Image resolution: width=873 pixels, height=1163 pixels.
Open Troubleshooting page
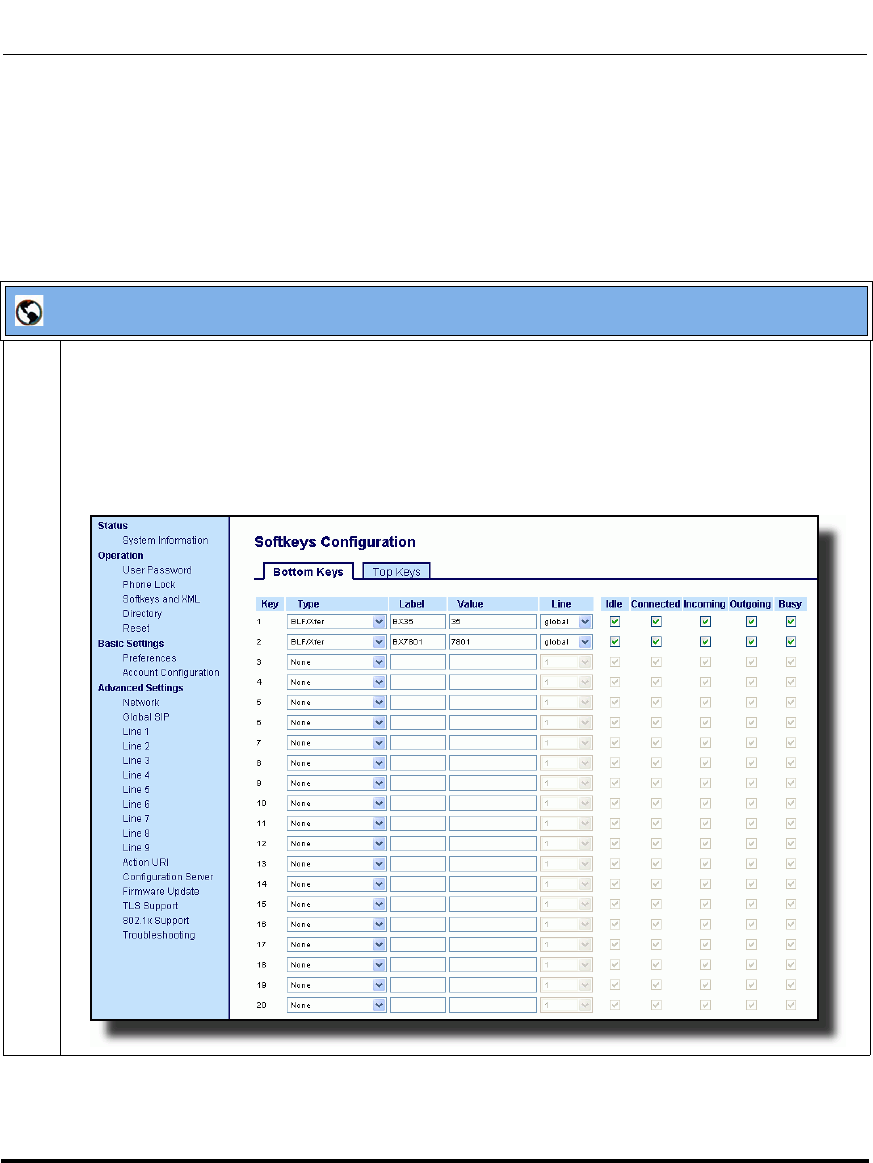pos(159,935)
